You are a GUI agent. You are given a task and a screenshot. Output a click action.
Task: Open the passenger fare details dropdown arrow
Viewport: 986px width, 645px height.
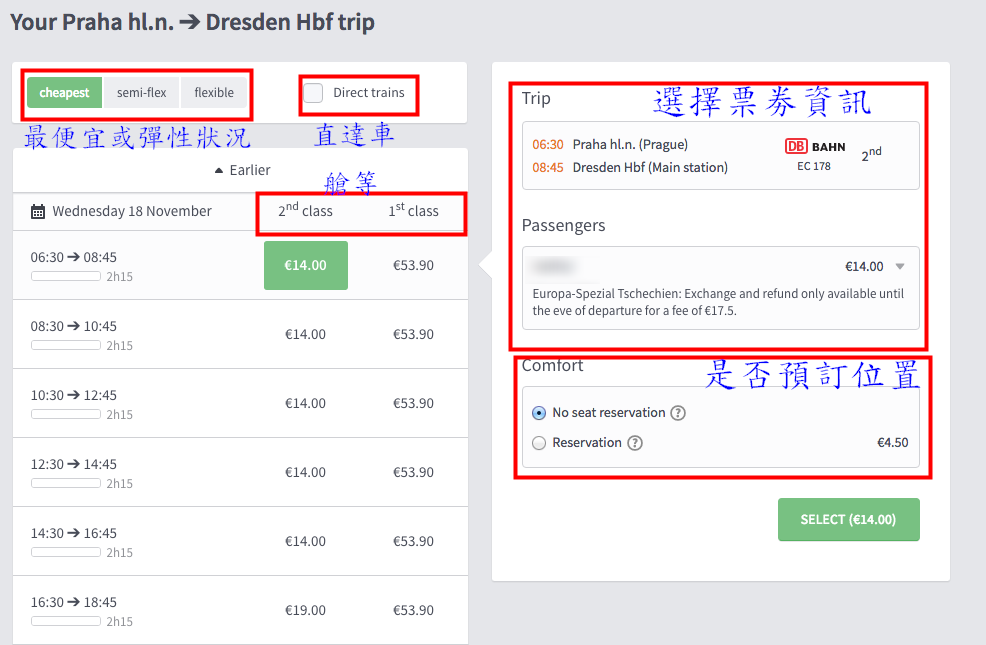(901, 266)
